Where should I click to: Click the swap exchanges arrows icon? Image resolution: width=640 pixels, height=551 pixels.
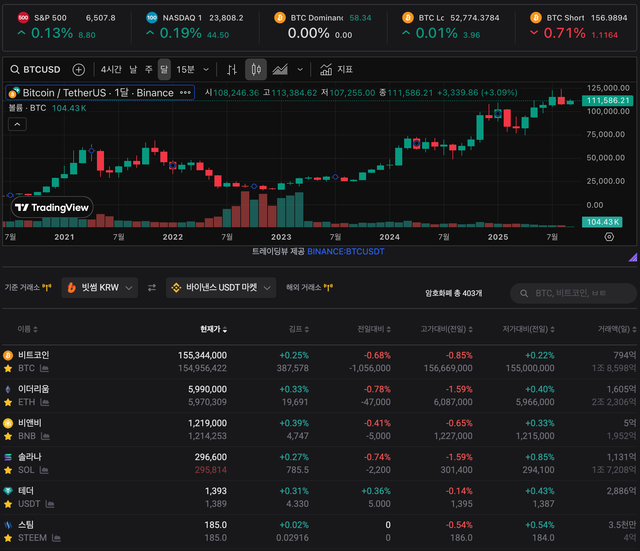[152, 288]
